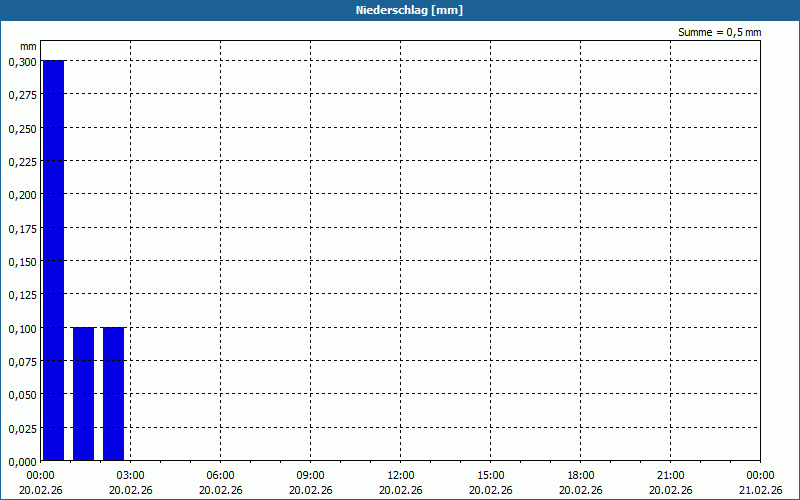Click the 21:00 time axis label
Viewport: 800px width, 500px height.
670,476
